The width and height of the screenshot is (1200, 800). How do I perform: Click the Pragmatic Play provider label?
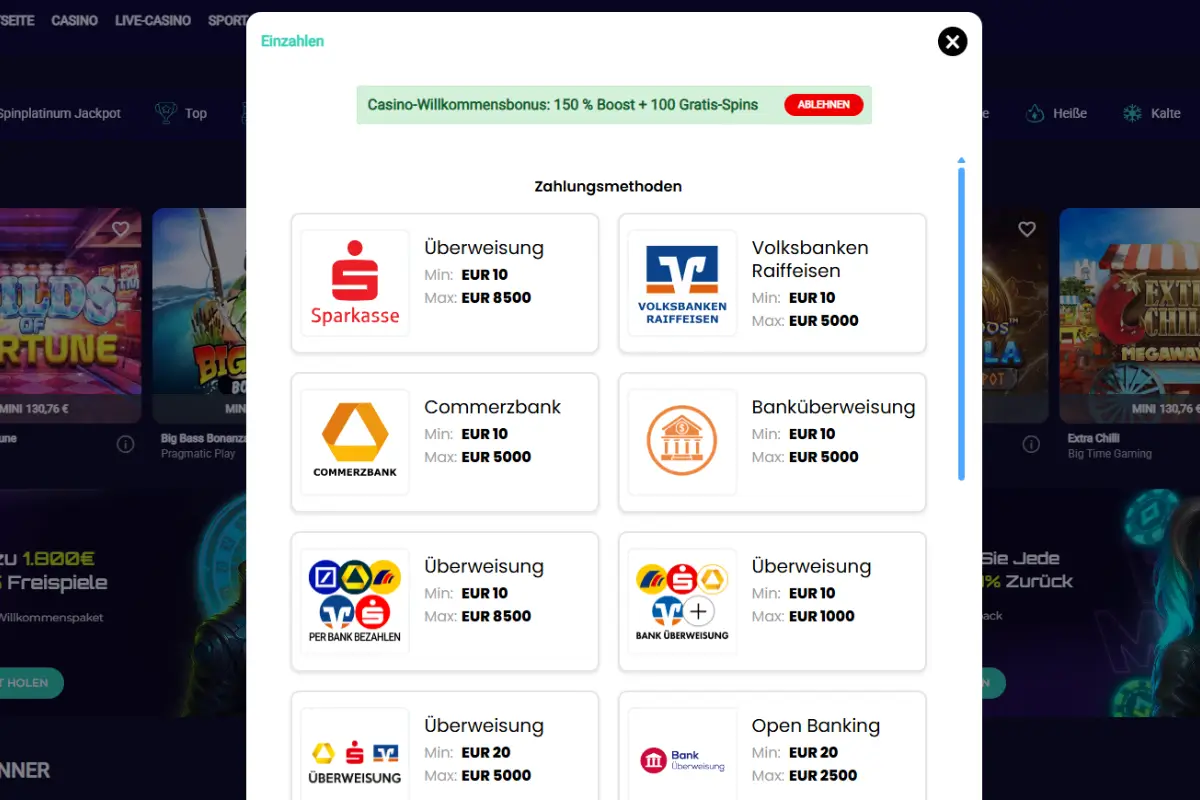tap(198, 454)
